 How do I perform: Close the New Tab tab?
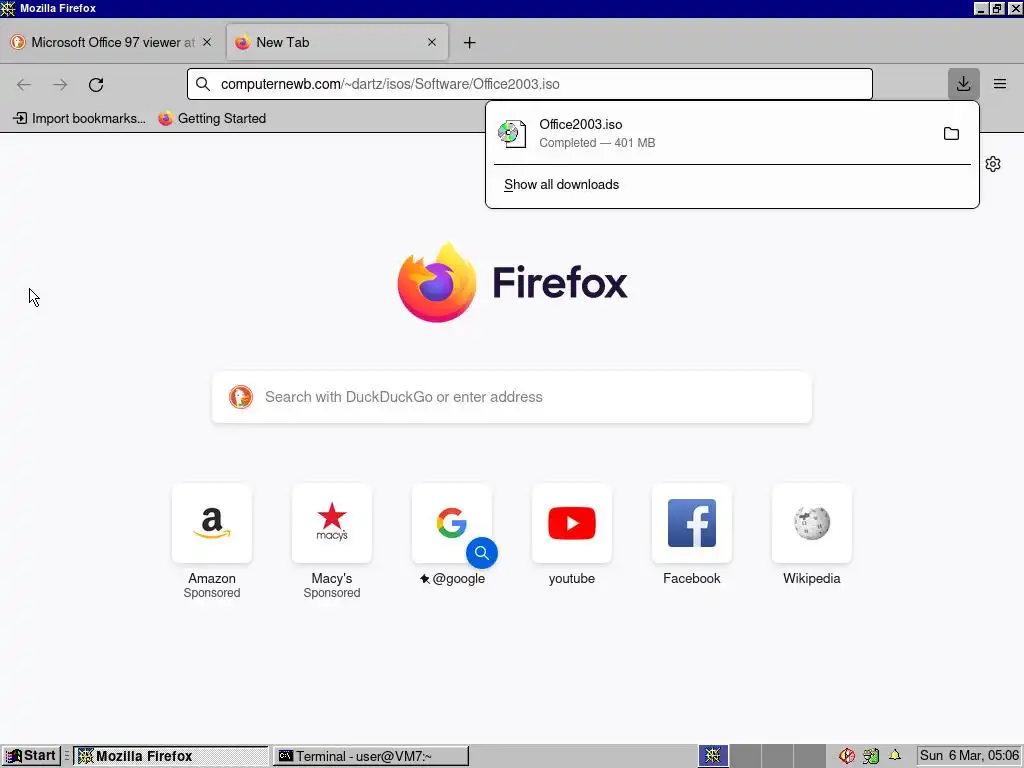tap(432, 42)
